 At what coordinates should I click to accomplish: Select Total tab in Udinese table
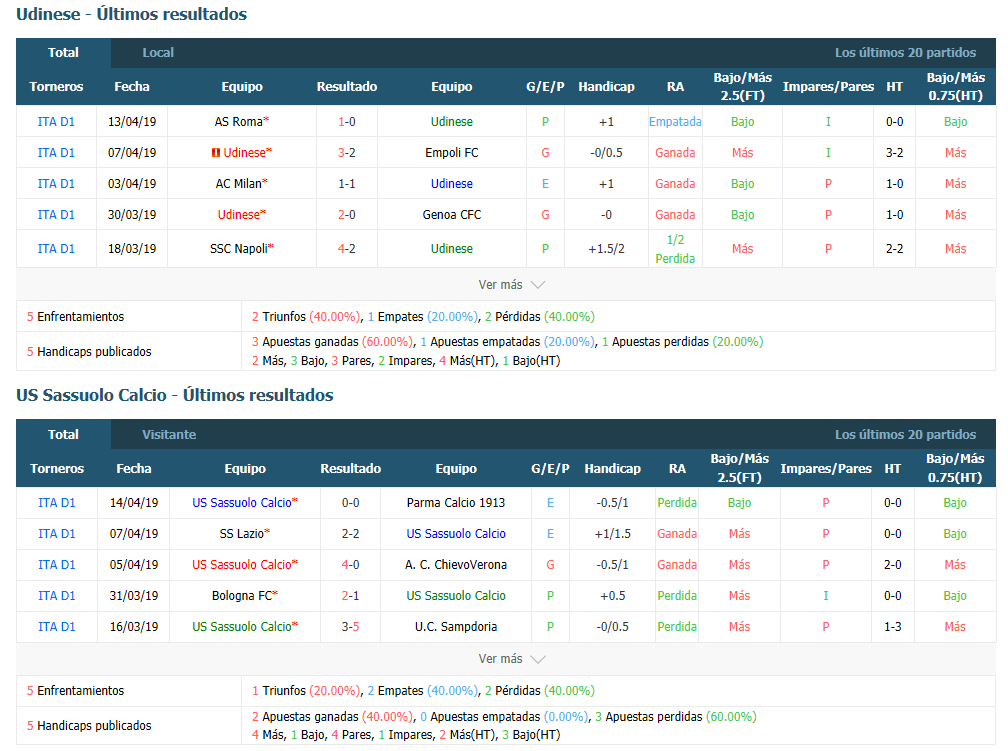click(x=63, y=53)
